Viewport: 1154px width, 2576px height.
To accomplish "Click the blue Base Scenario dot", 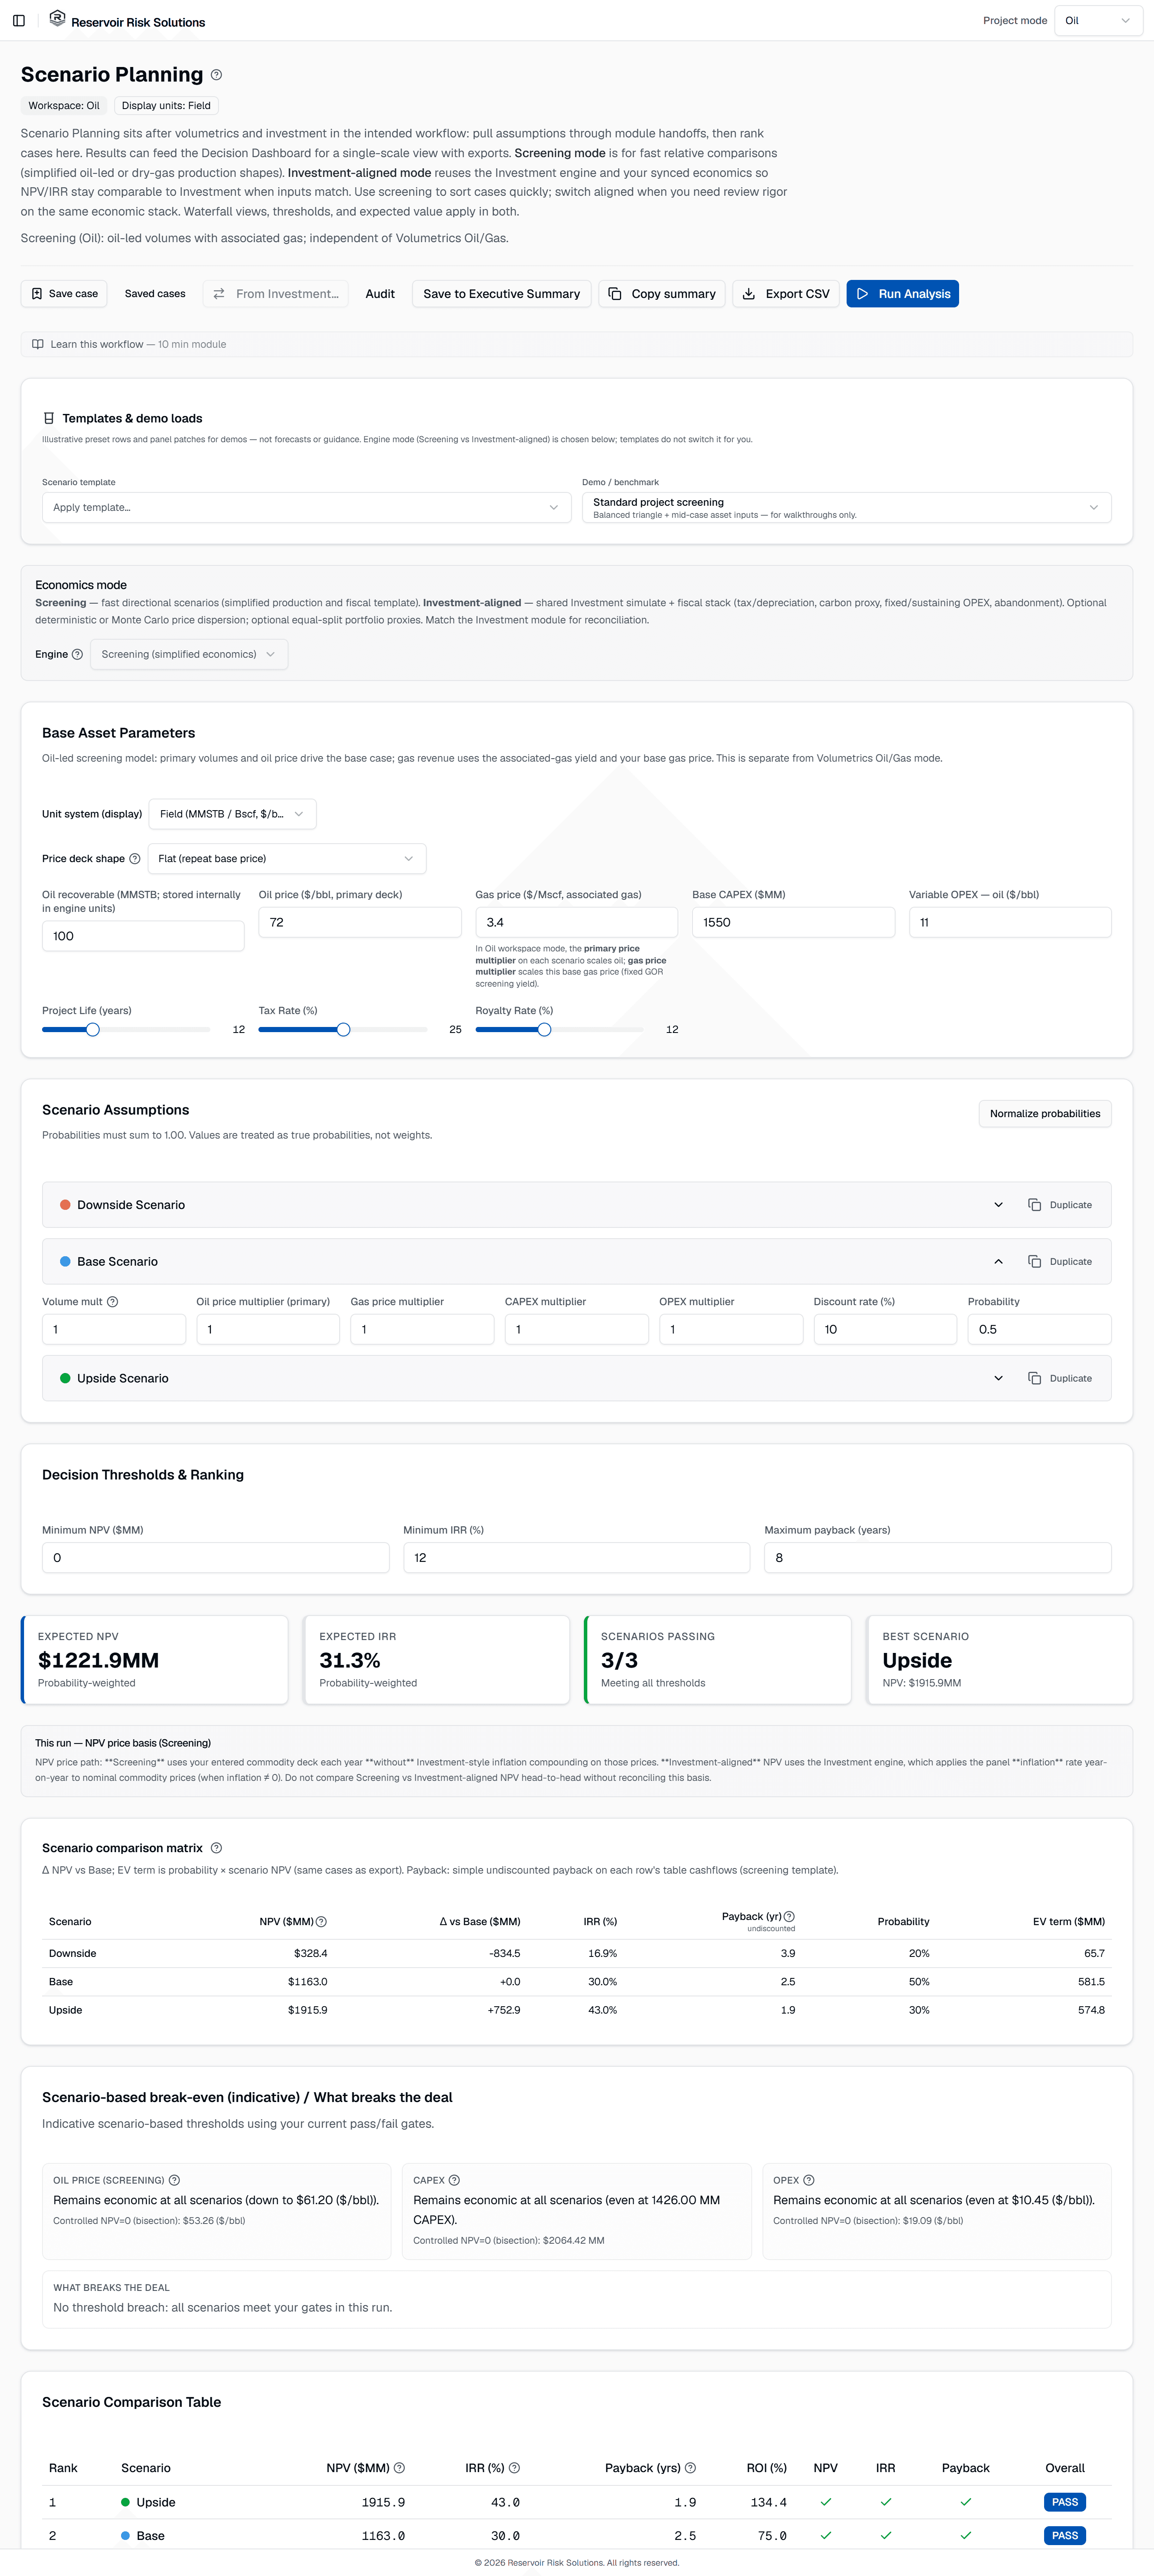I will pos(65,1262).
